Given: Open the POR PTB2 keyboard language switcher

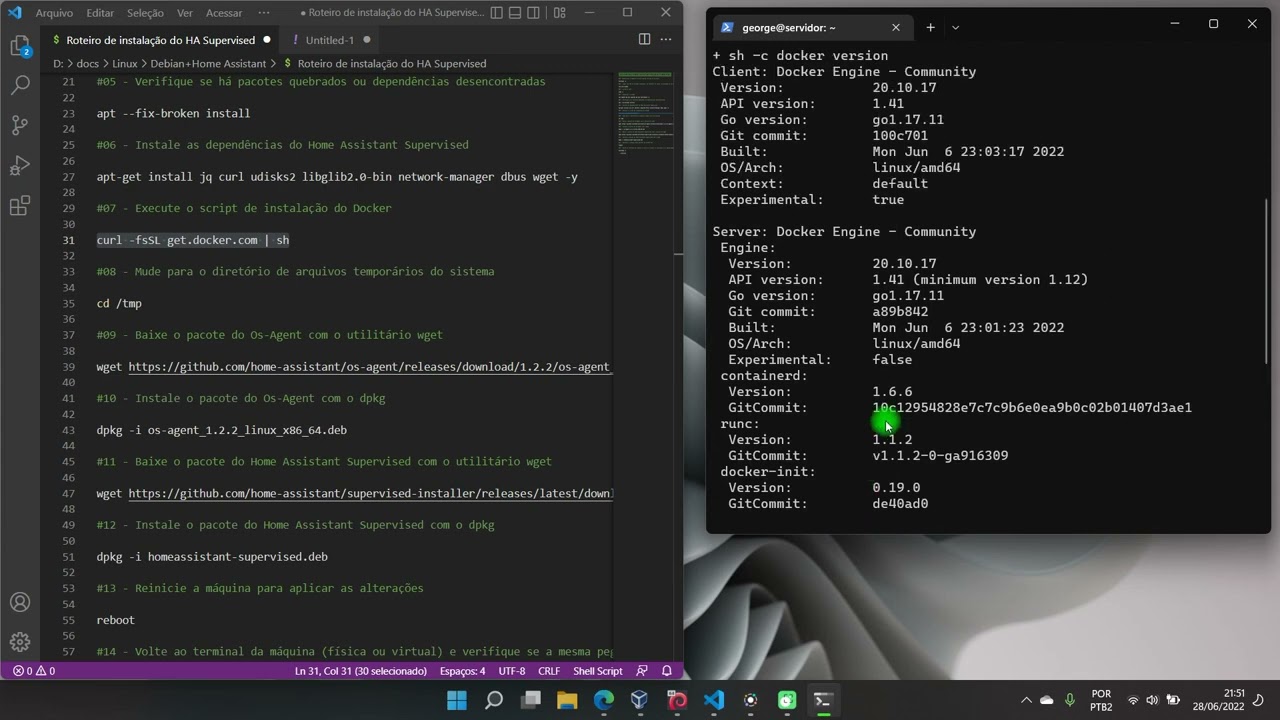Looking at the screenshot, I should pos(1101,700).
